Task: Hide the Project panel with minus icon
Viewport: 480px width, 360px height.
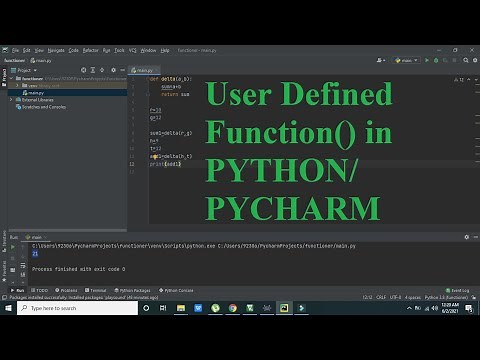Action: [x=123, y=70]
